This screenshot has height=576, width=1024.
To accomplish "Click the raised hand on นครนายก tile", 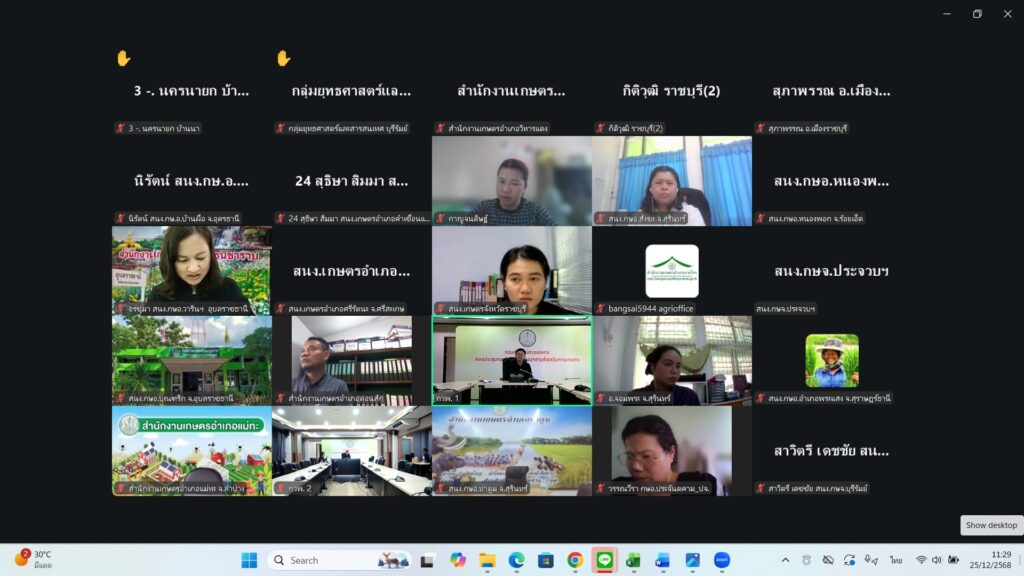I will click(x=123, y=58).
